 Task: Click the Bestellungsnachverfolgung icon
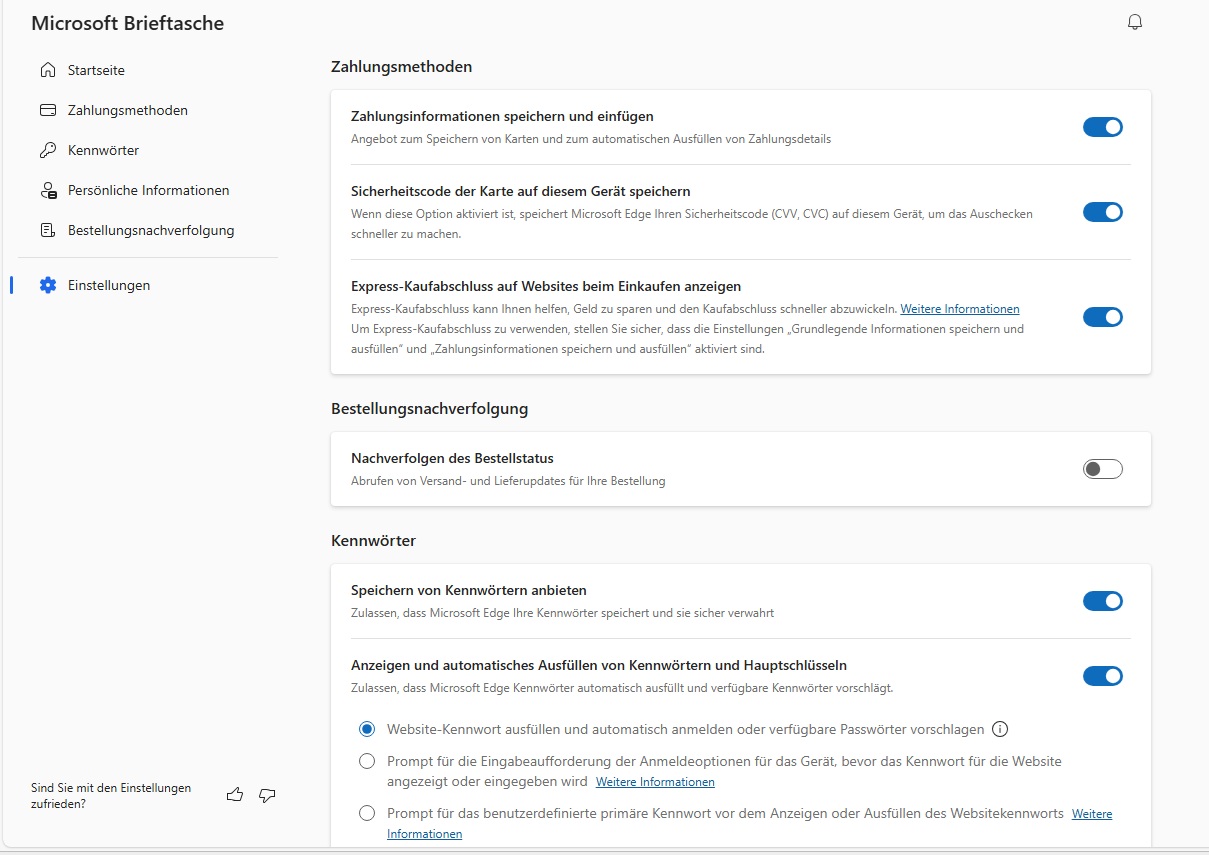coord(47,230)
